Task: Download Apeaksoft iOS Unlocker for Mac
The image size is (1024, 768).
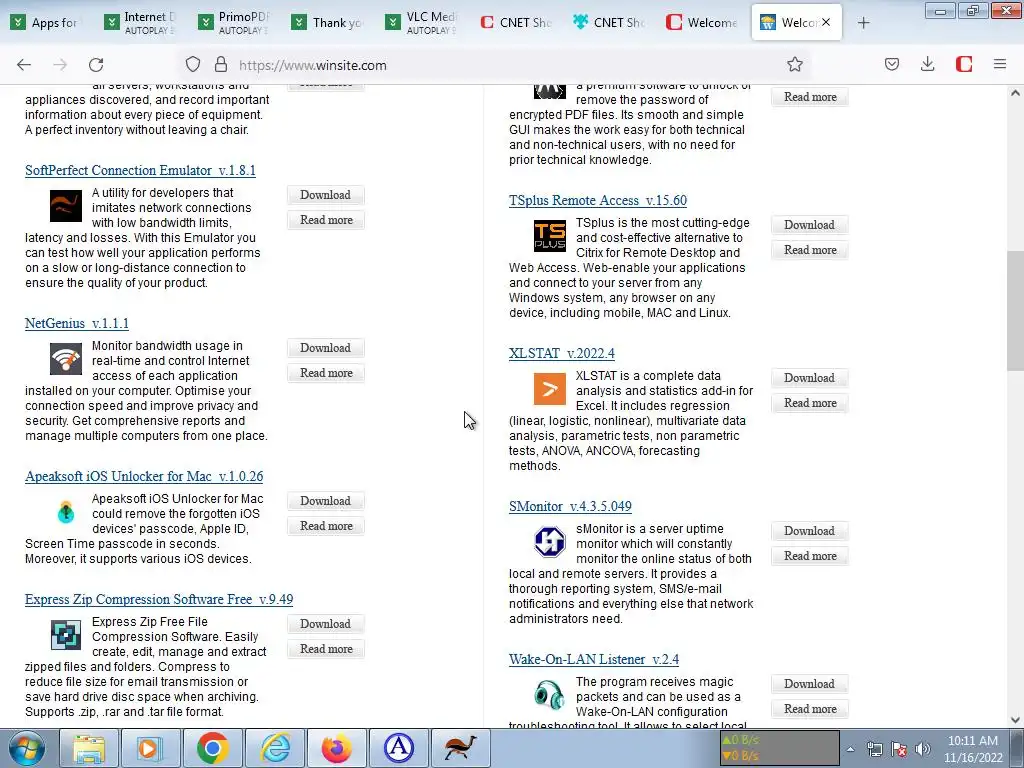Action: click(x=326, y=501)
